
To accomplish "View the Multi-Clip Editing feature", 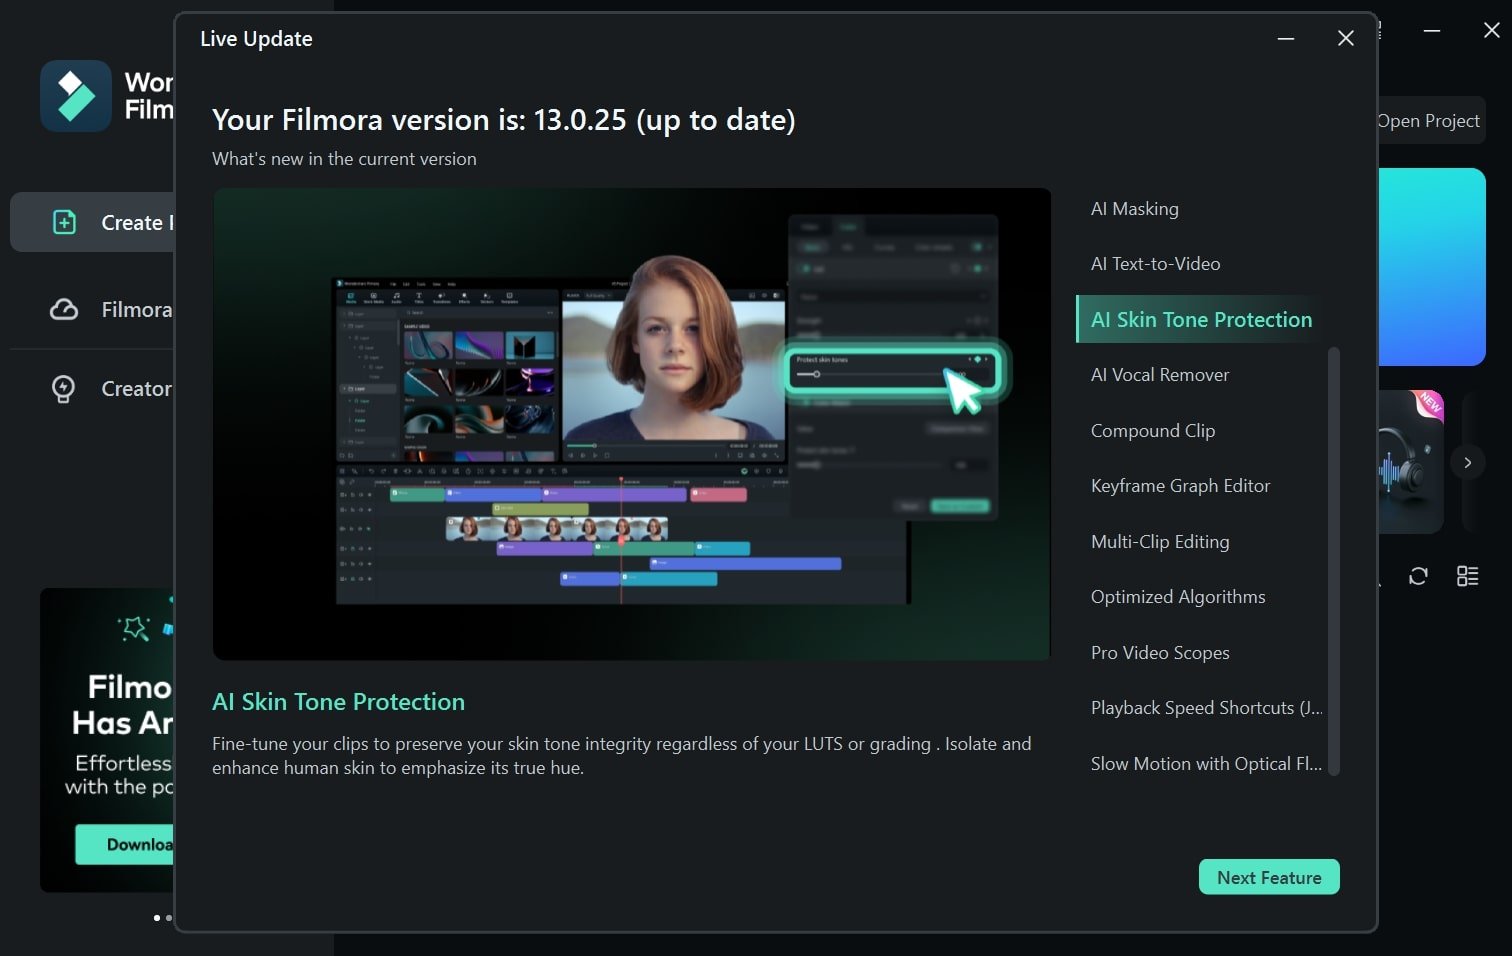I will tap(1160, 542).
